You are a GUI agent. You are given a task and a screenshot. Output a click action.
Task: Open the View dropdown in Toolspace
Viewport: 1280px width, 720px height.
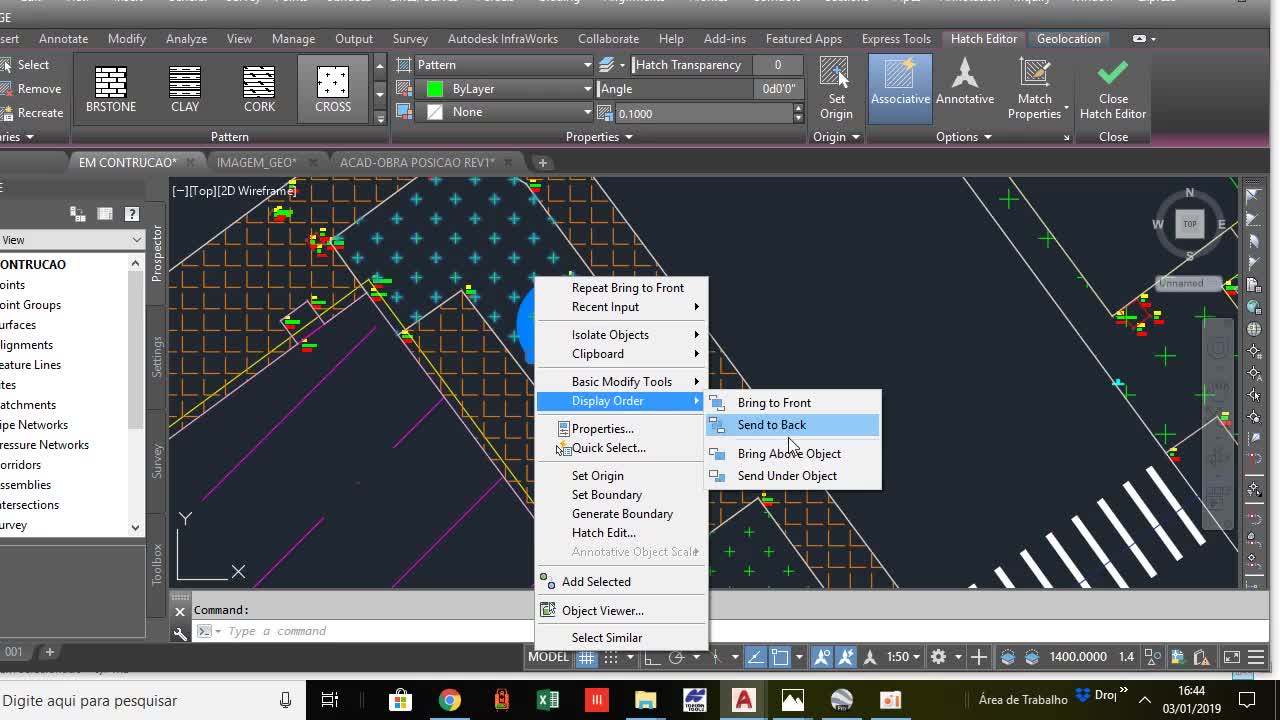tap(70, 240)
